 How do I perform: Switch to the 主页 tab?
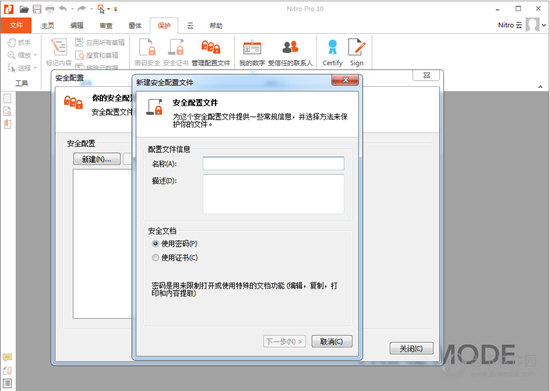pyautogui.click(x=48, y=26)
